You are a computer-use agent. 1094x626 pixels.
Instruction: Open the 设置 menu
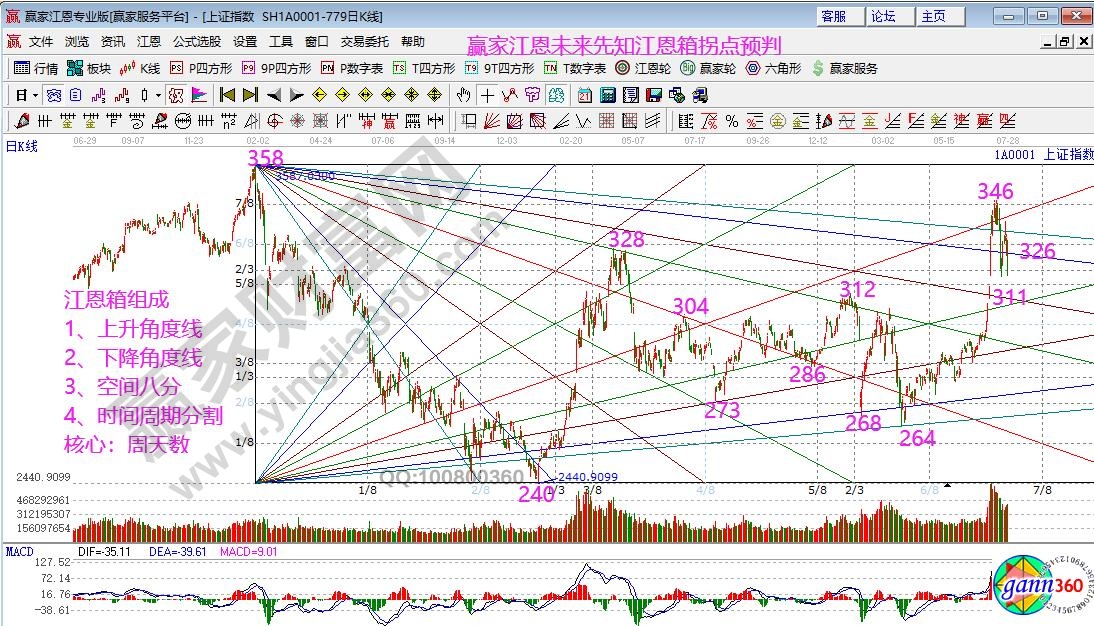(x=245, y=42)
